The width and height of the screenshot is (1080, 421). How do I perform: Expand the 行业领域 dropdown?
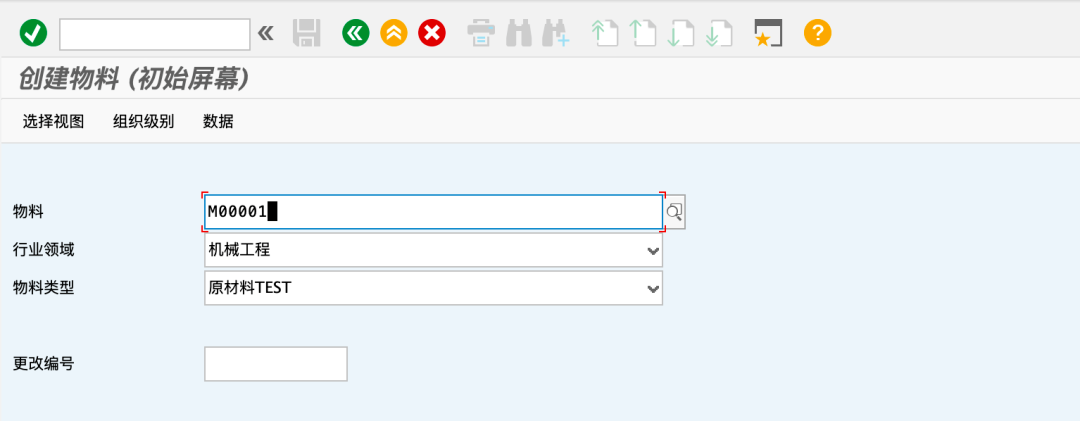(x=652, y=250)
